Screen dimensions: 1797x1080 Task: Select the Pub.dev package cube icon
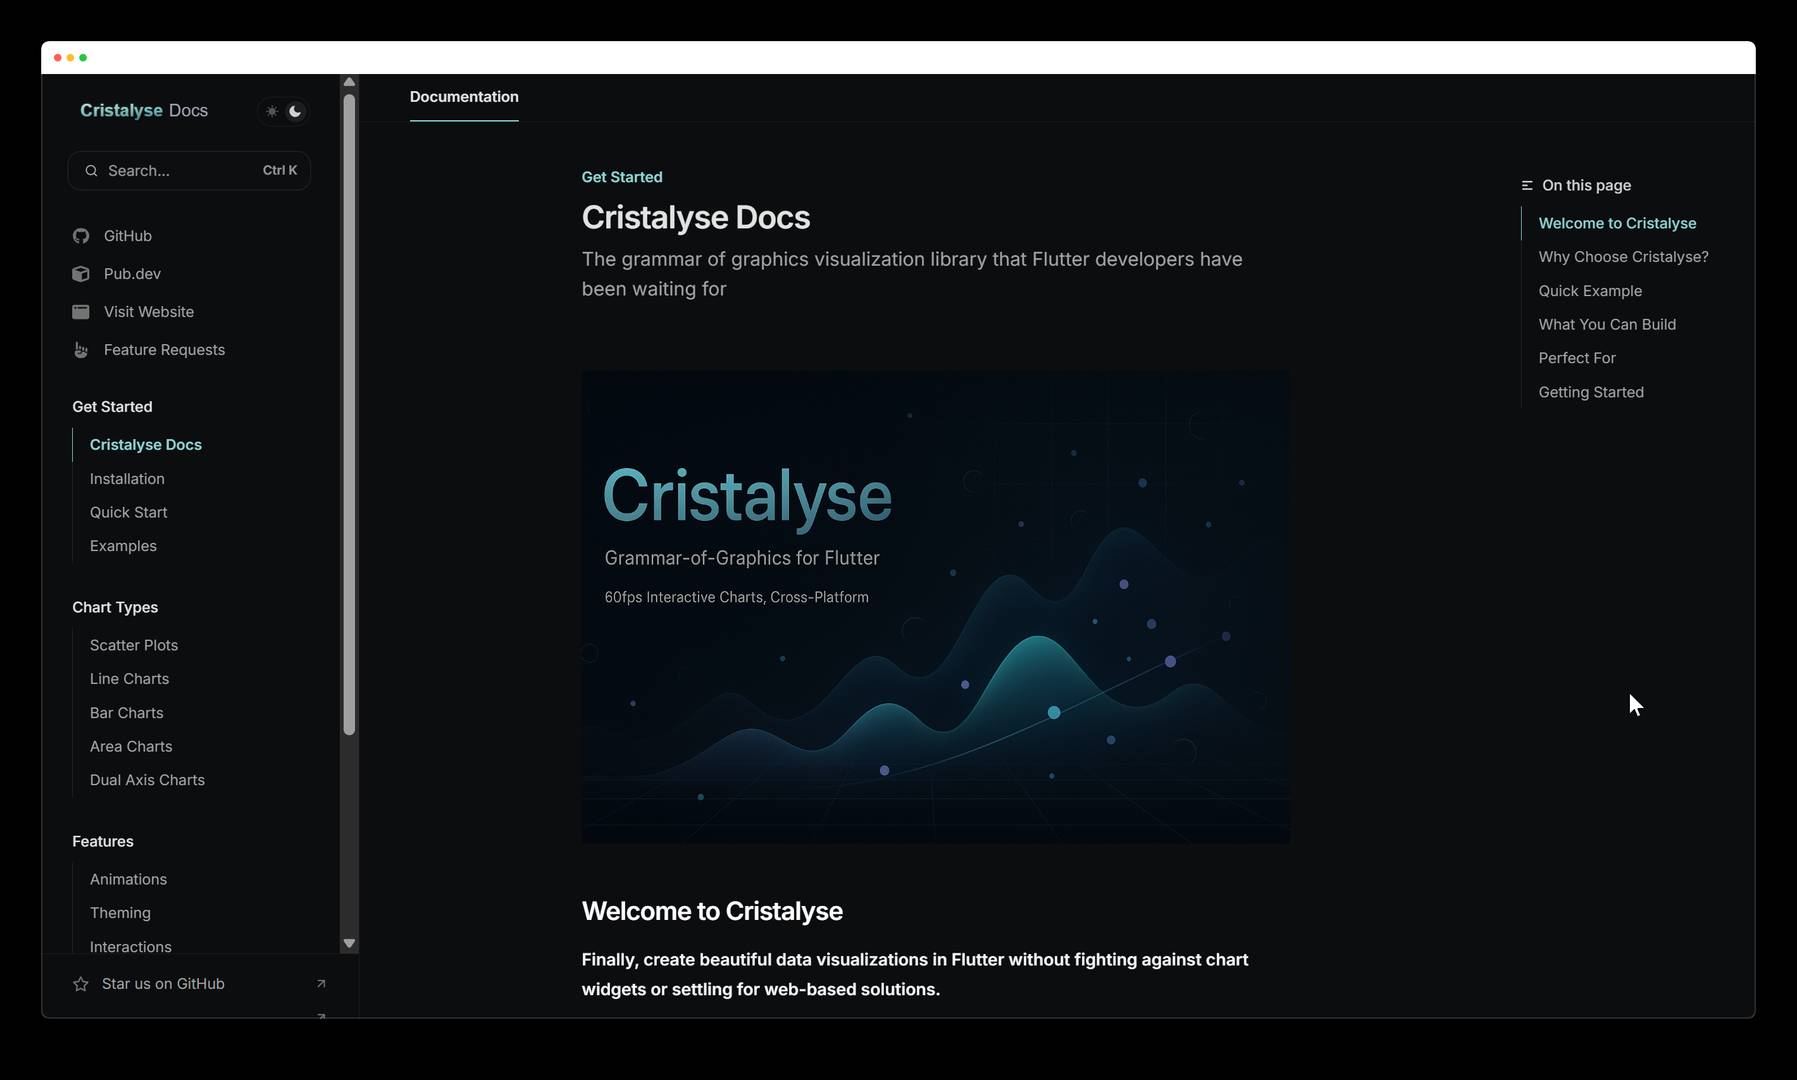click(81, 273)
